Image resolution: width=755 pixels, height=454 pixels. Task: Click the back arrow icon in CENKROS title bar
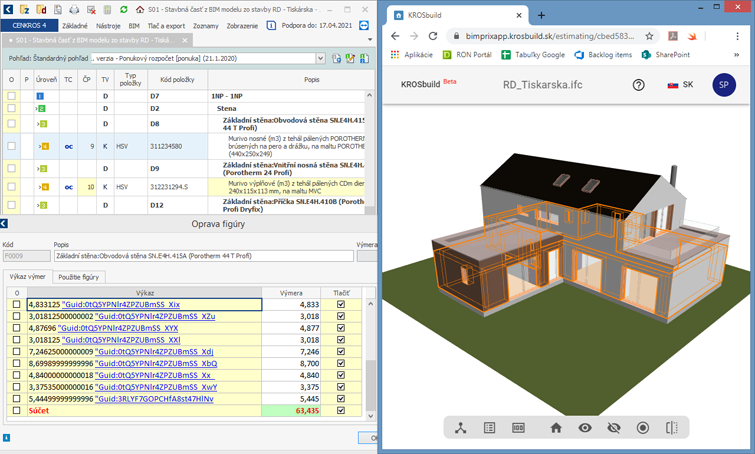point(8,9)
